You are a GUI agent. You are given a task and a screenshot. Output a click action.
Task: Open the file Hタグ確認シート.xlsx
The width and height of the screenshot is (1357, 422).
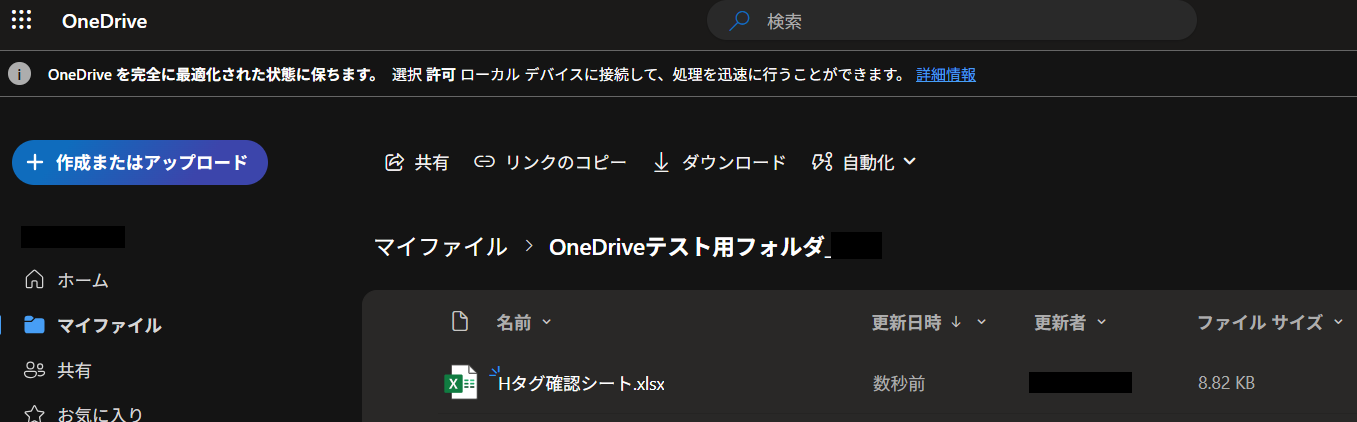(581, 383)
